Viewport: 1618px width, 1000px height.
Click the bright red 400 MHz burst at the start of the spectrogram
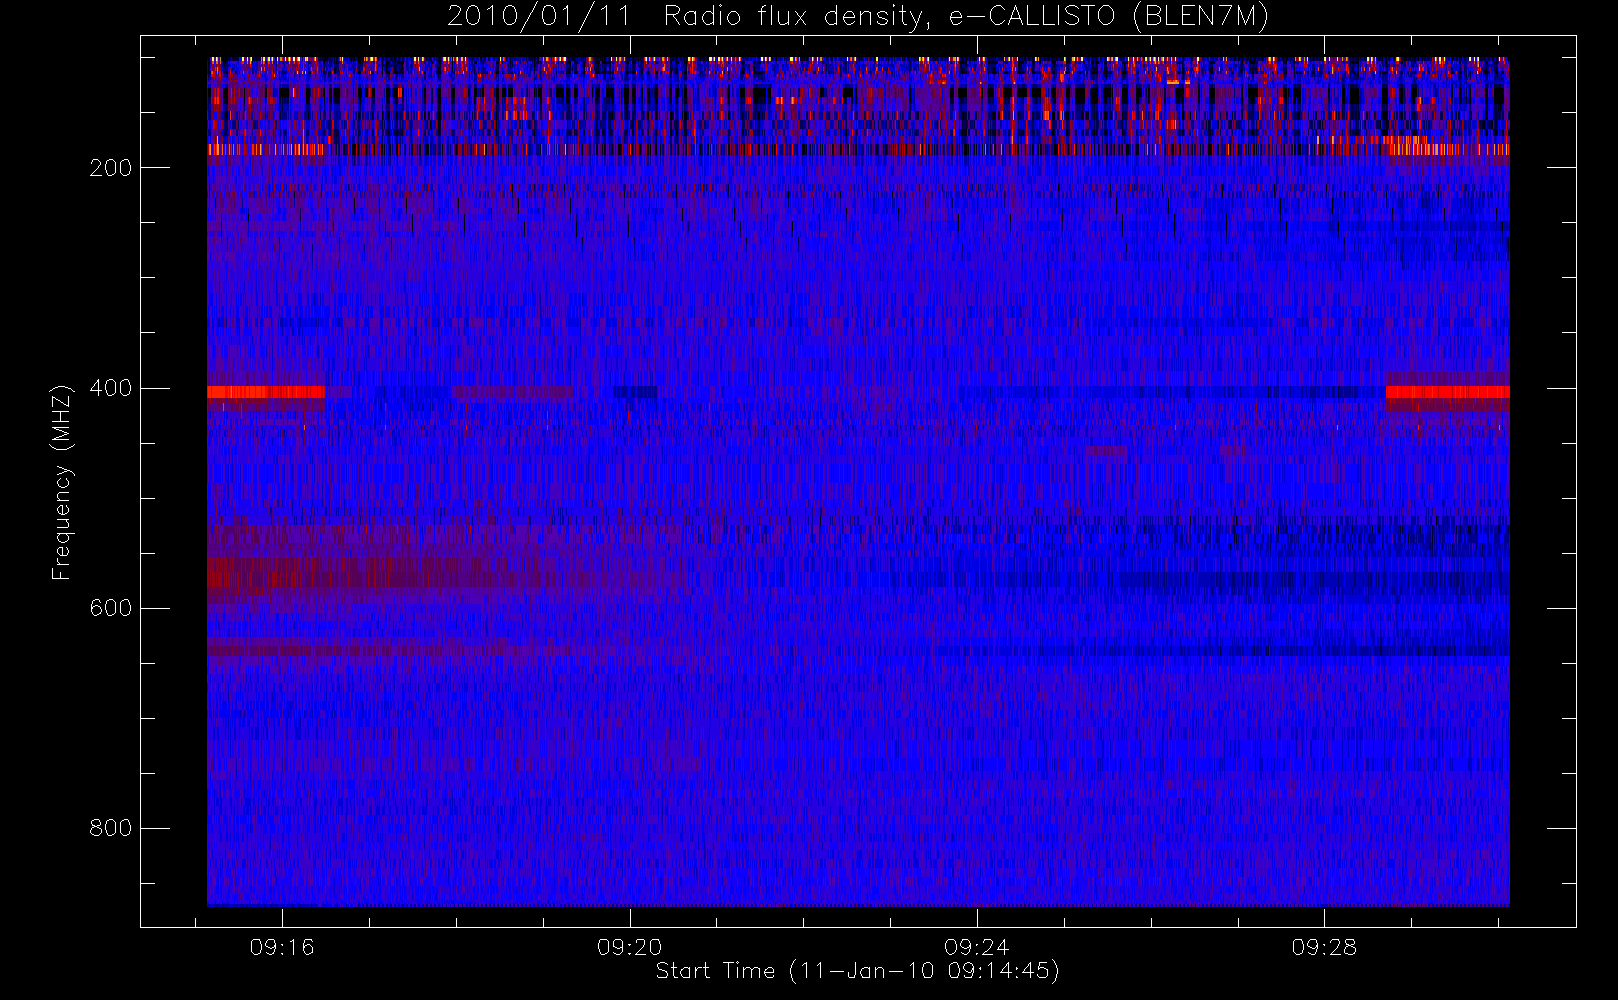(x=266, y=392)
